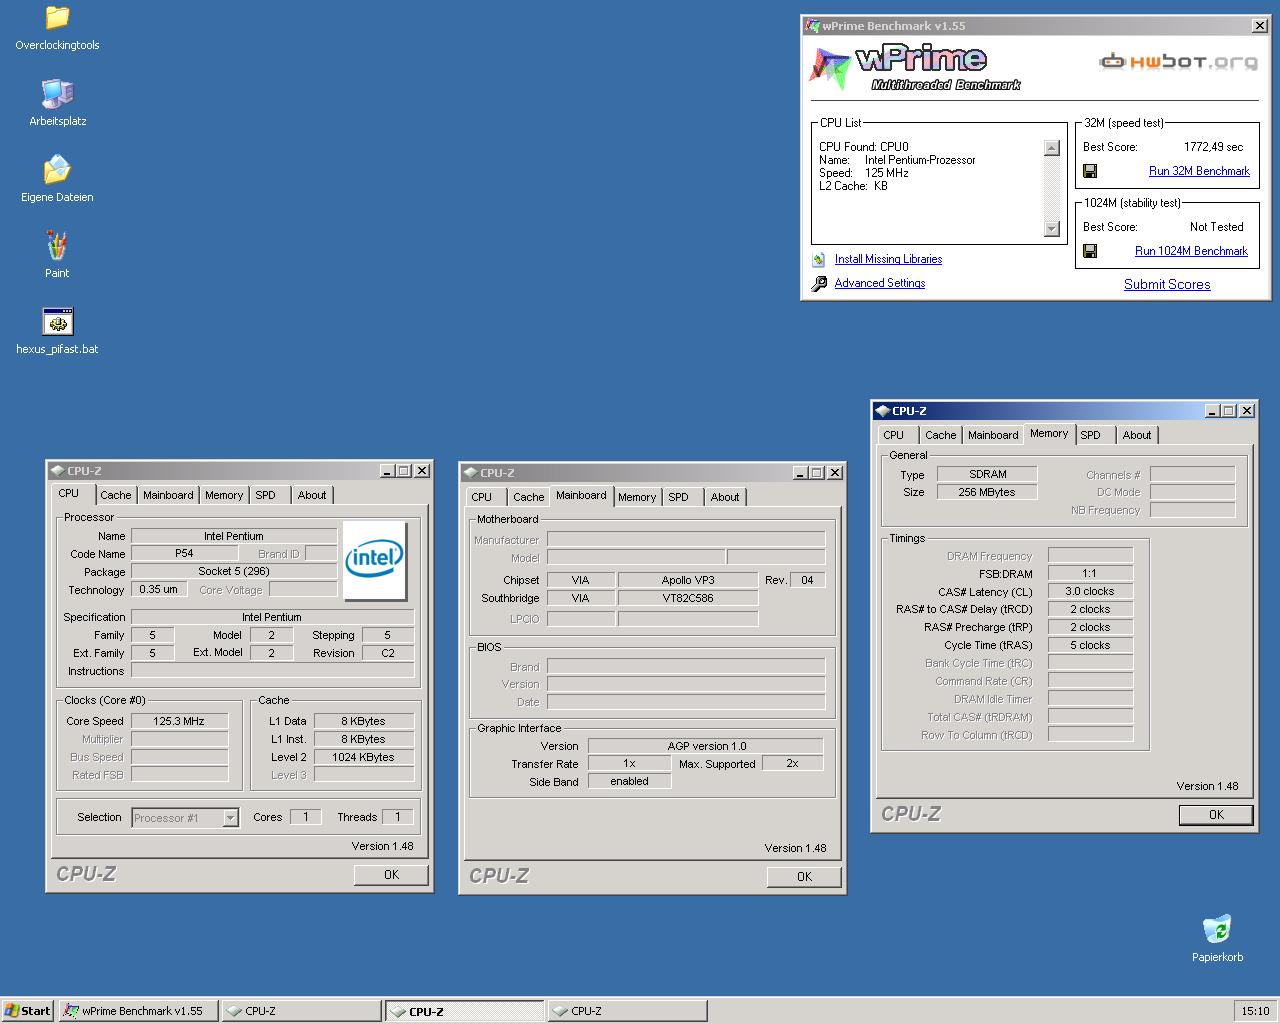Open Advanced Settings link
Screen dimensions: 1280x1024
point(880,283)
